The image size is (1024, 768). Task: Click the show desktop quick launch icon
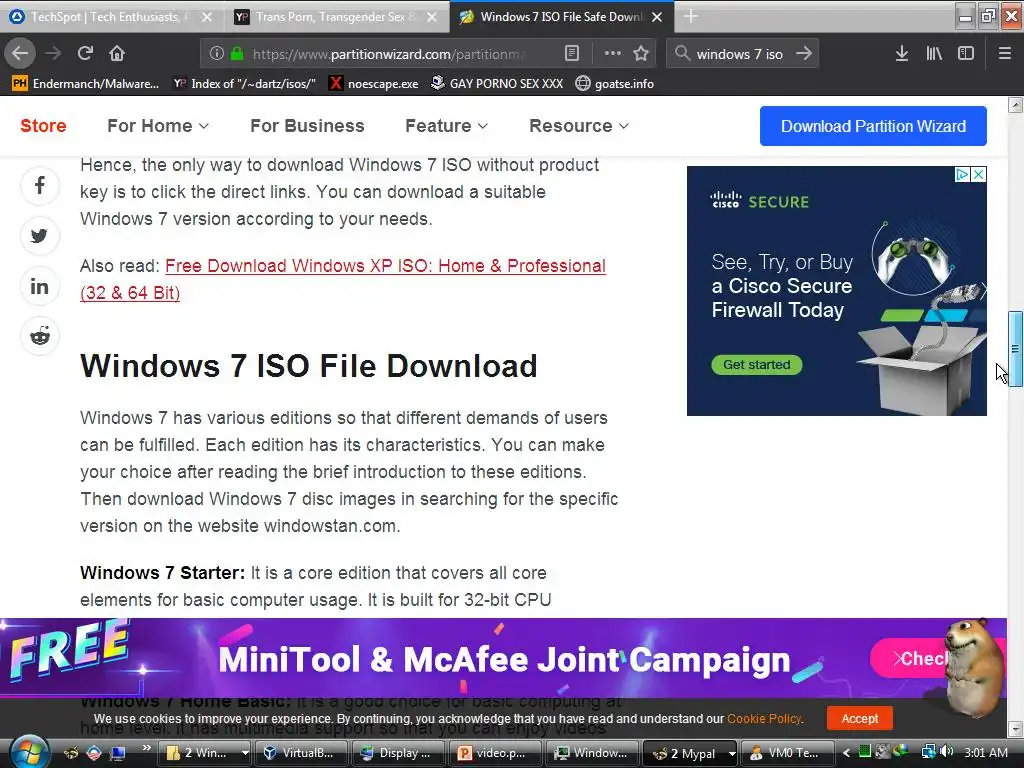pos(118,753)
